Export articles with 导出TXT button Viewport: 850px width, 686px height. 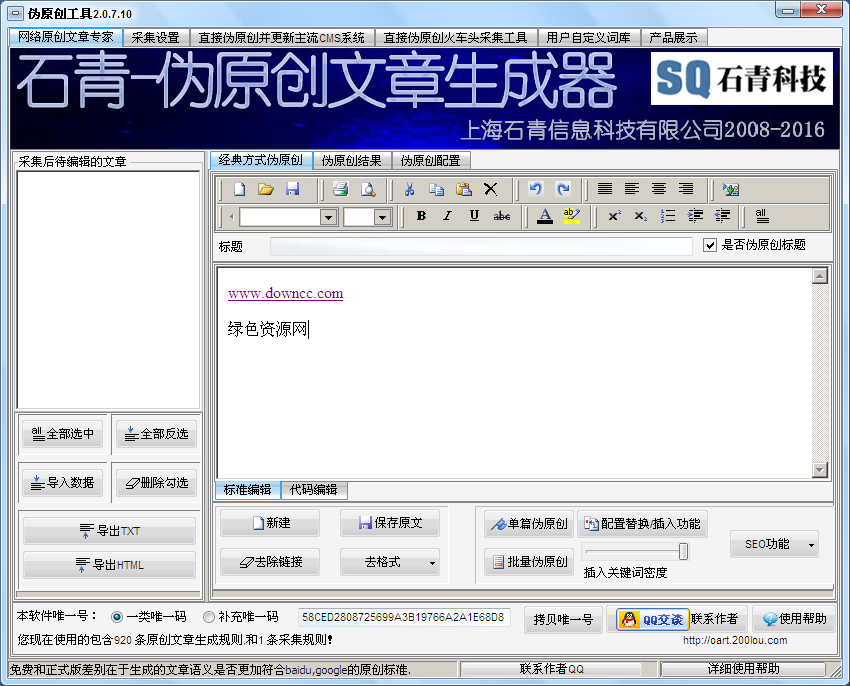tap(109, 531)
